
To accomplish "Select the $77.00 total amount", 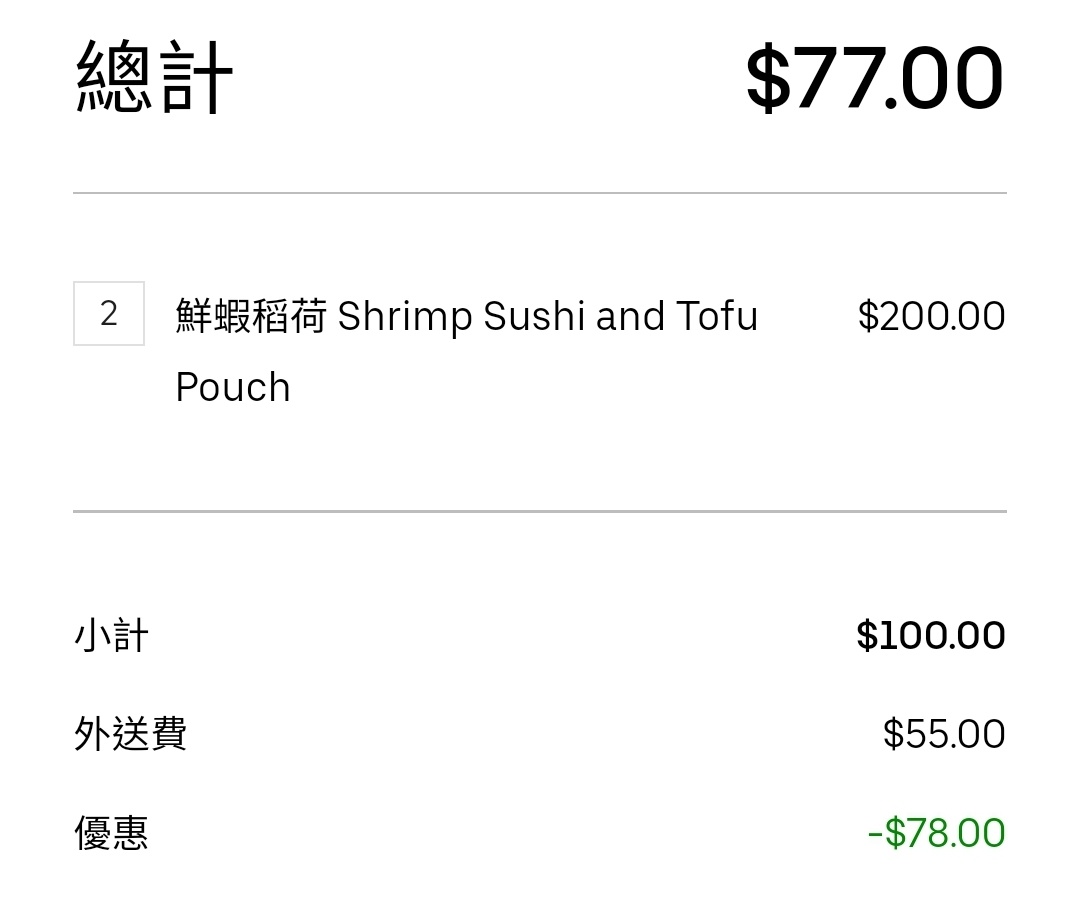I will click(875, 76).
